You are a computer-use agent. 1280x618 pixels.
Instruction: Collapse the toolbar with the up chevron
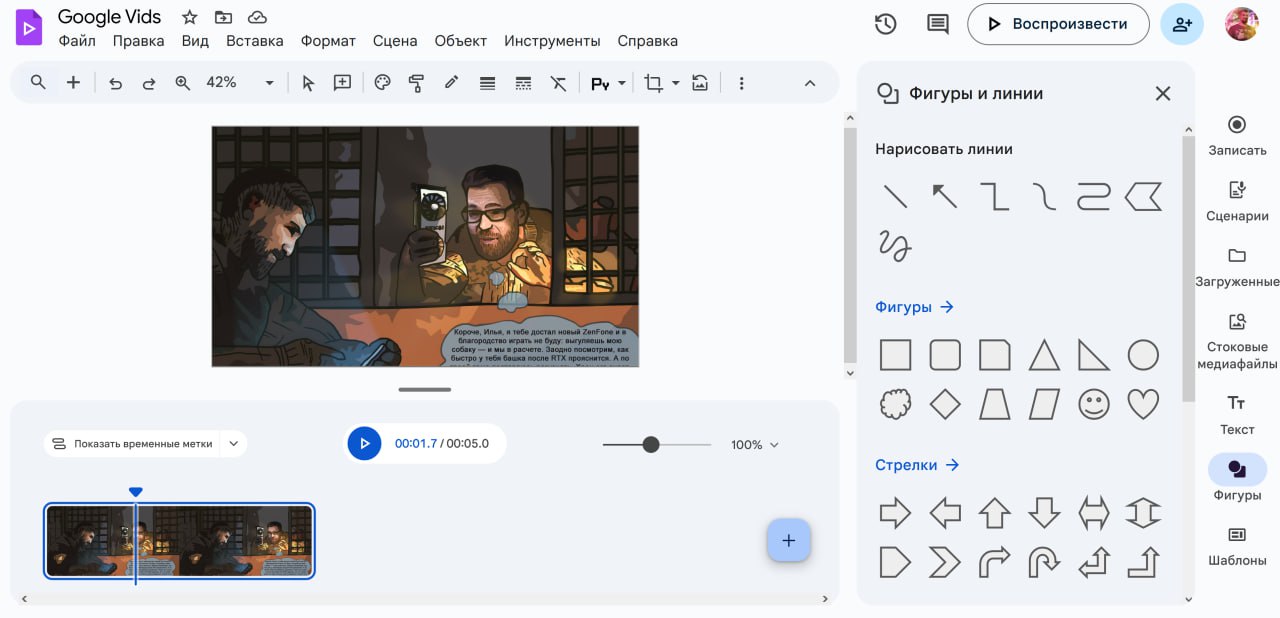coord(810,83)
